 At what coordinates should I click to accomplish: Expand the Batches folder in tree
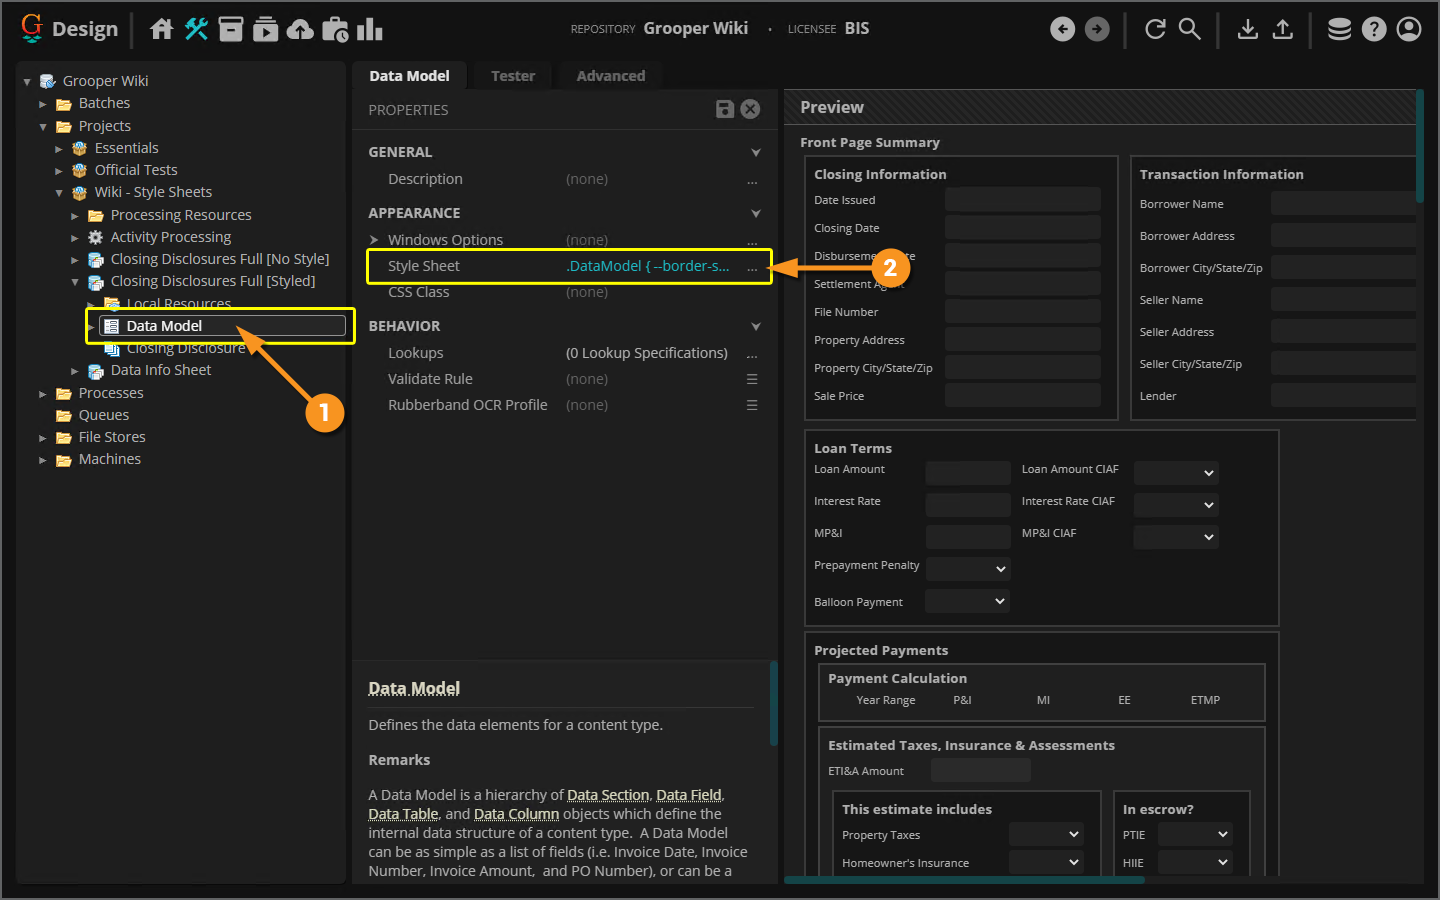click(43, 104)
